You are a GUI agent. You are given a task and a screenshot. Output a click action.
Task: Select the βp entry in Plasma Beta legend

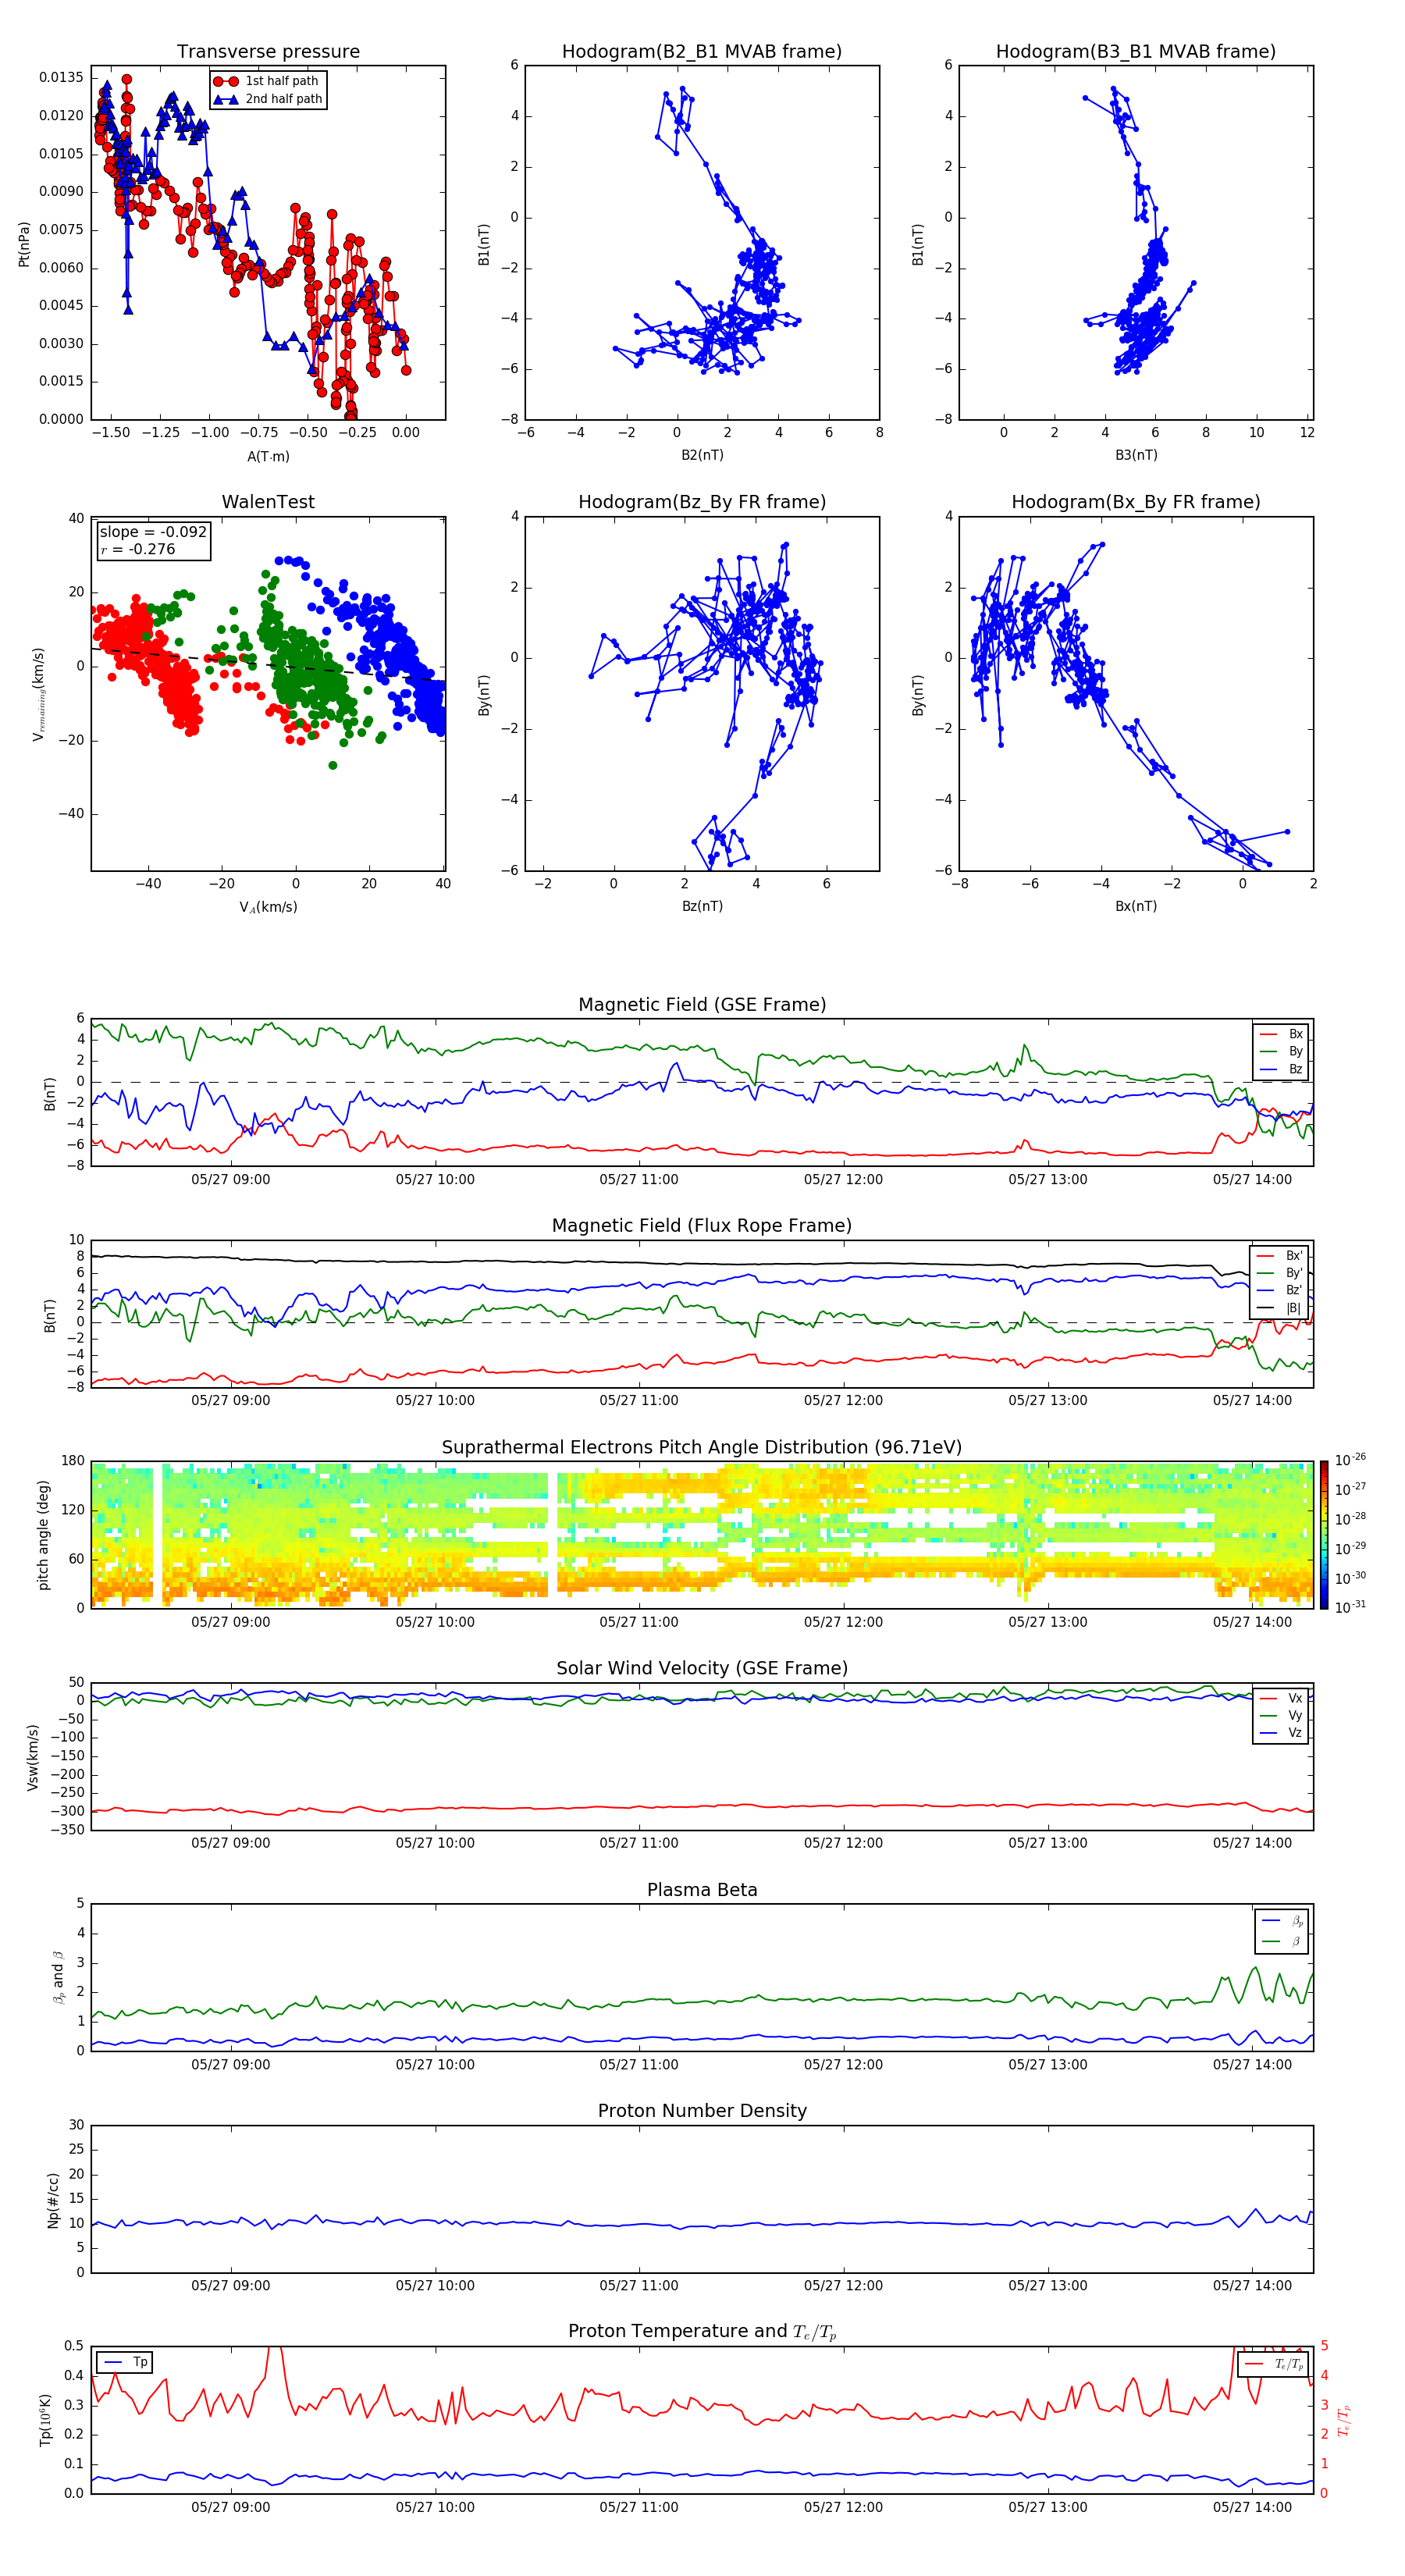coord(1283,1921)
